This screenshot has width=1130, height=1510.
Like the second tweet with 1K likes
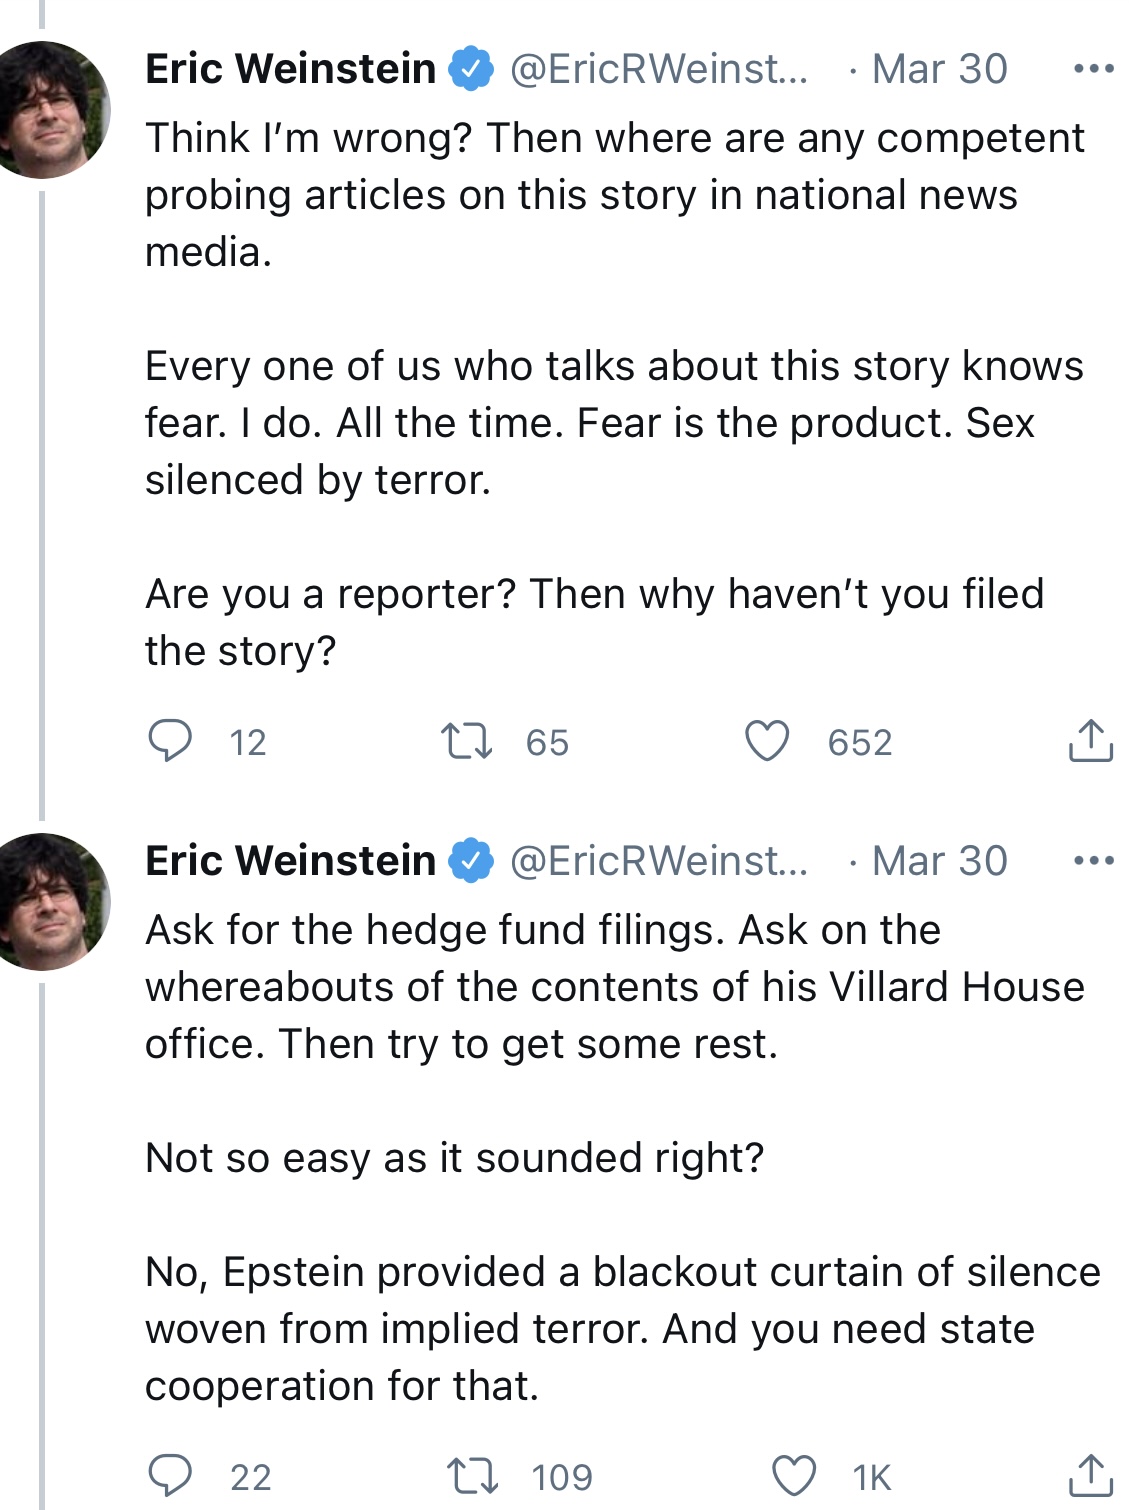coord(794,1476)
